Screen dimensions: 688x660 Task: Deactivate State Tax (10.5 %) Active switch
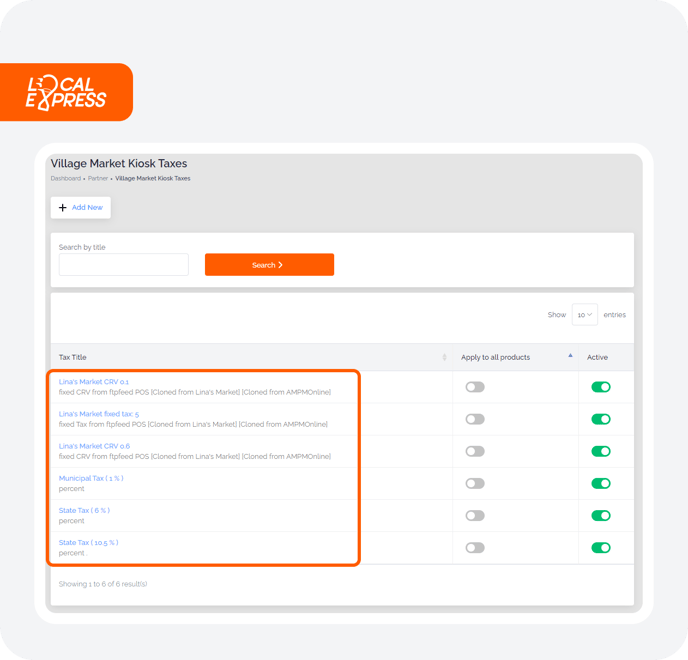601,548
